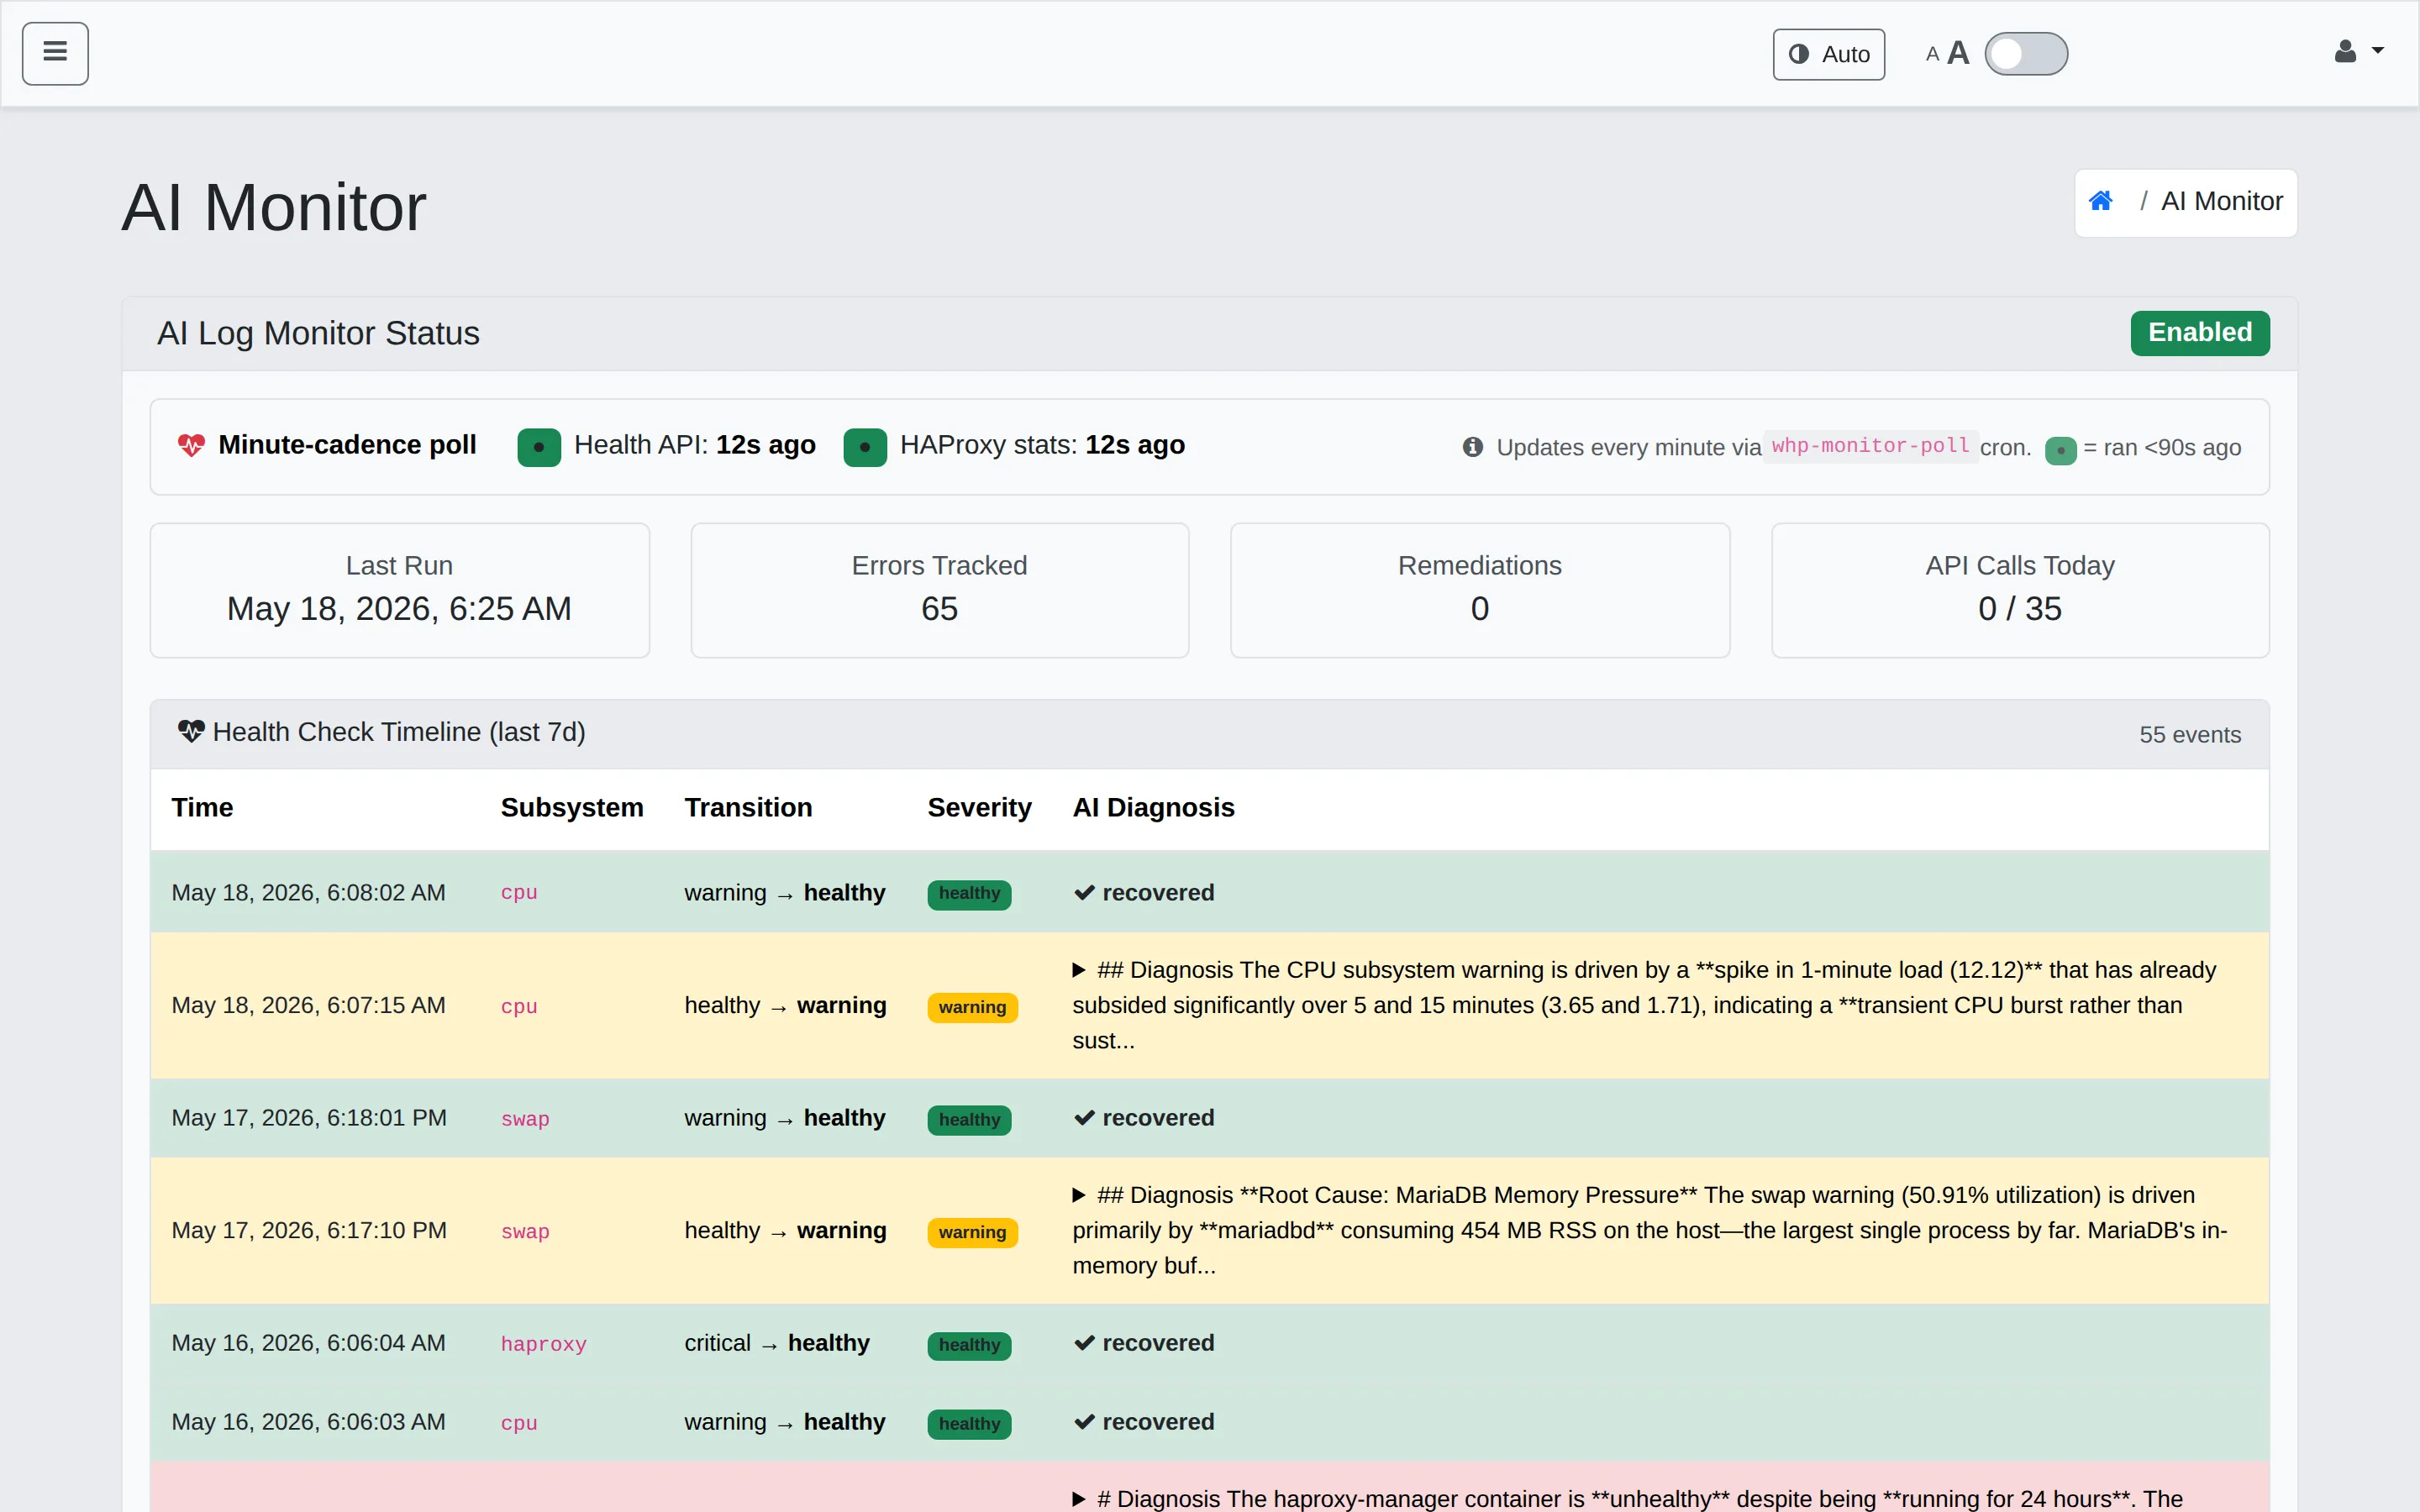Toggle the large font size switch
This screenshot has width=2420, height=1512.
2026,54
